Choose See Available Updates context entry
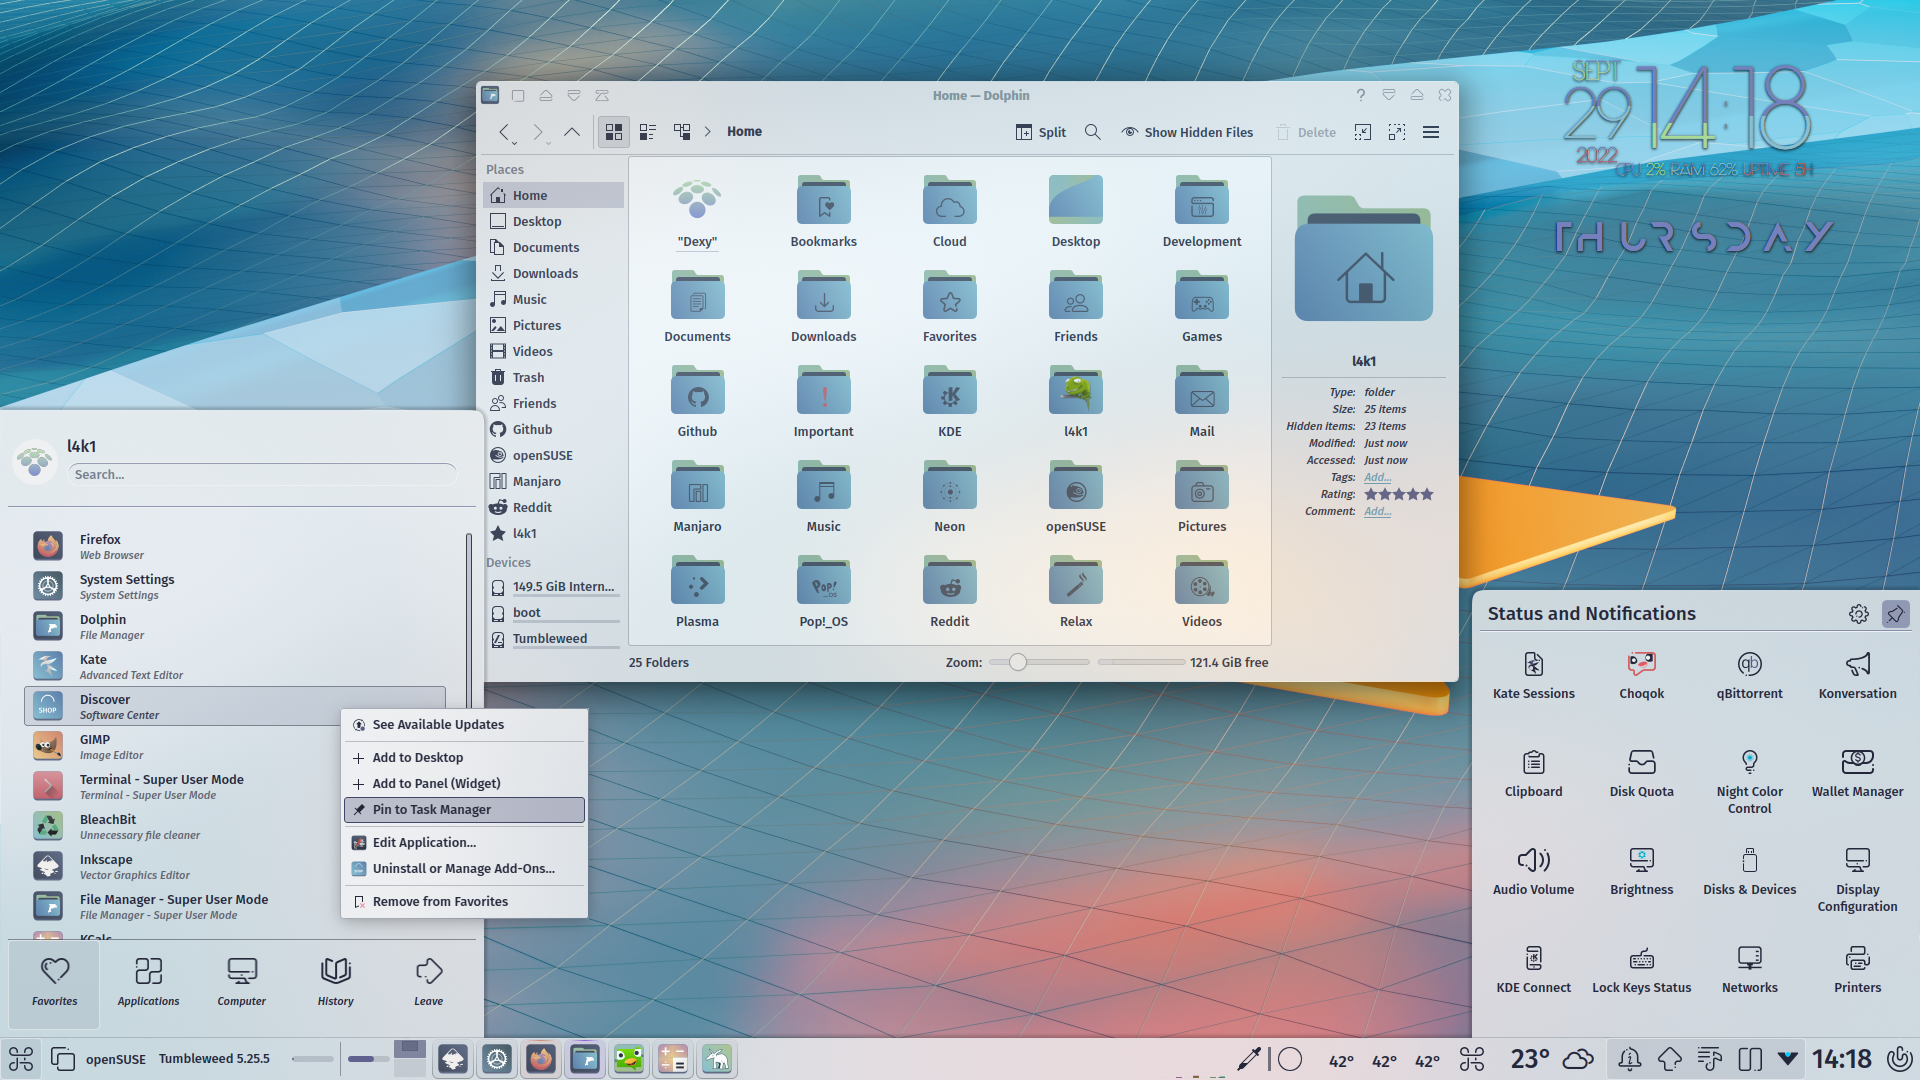 click(x=464, y=724)
